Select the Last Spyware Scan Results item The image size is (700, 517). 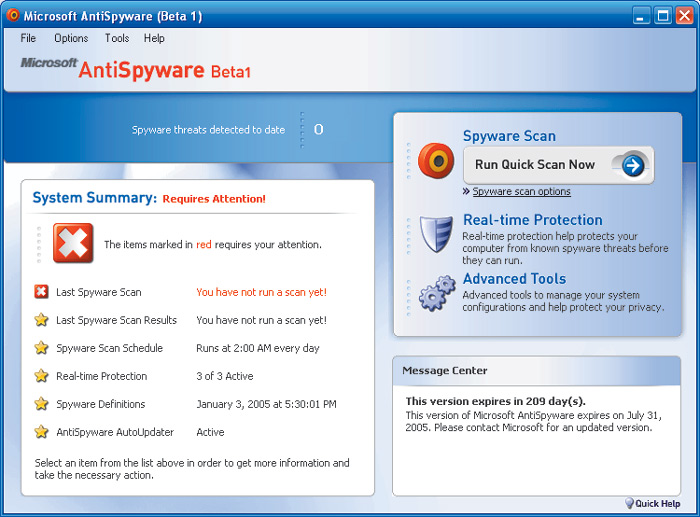(x=117, y=320)
